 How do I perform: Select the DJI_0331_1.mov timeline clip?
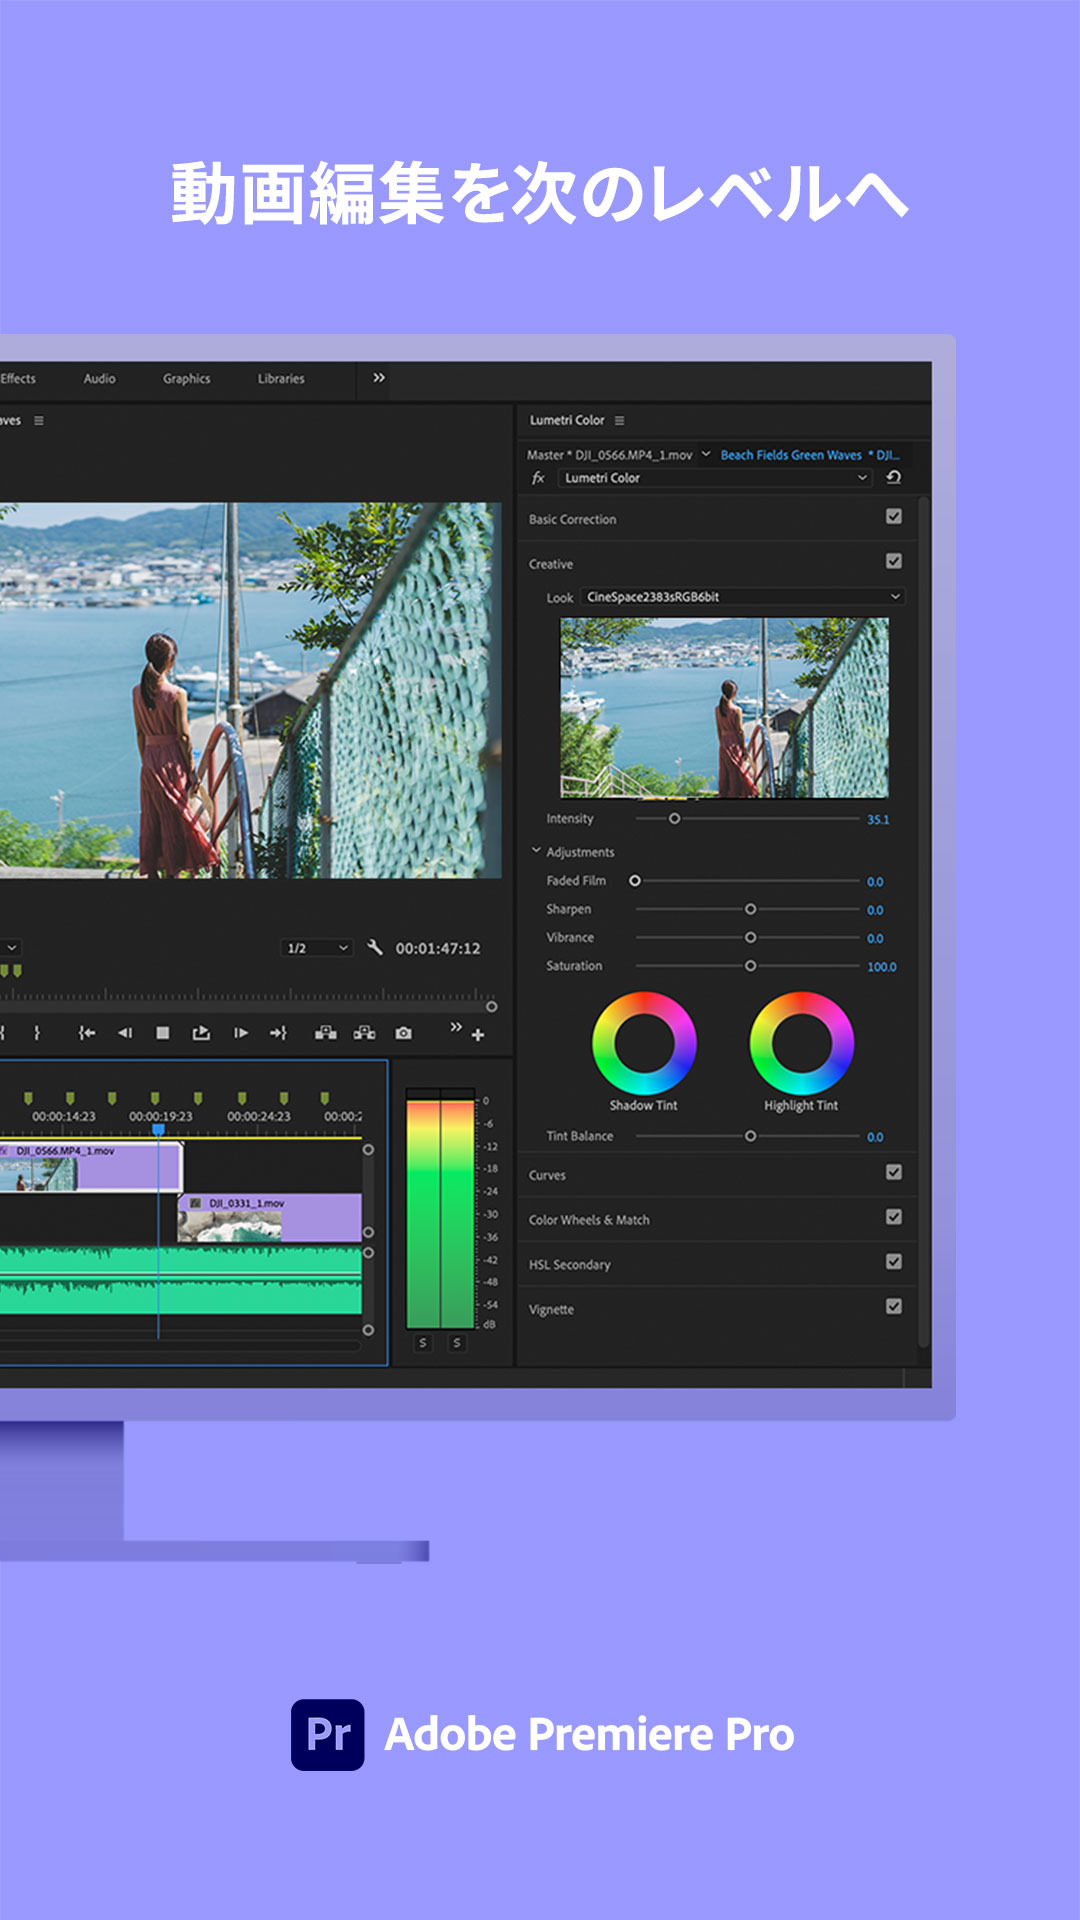pyautogui.click(x=270, y=1218)
